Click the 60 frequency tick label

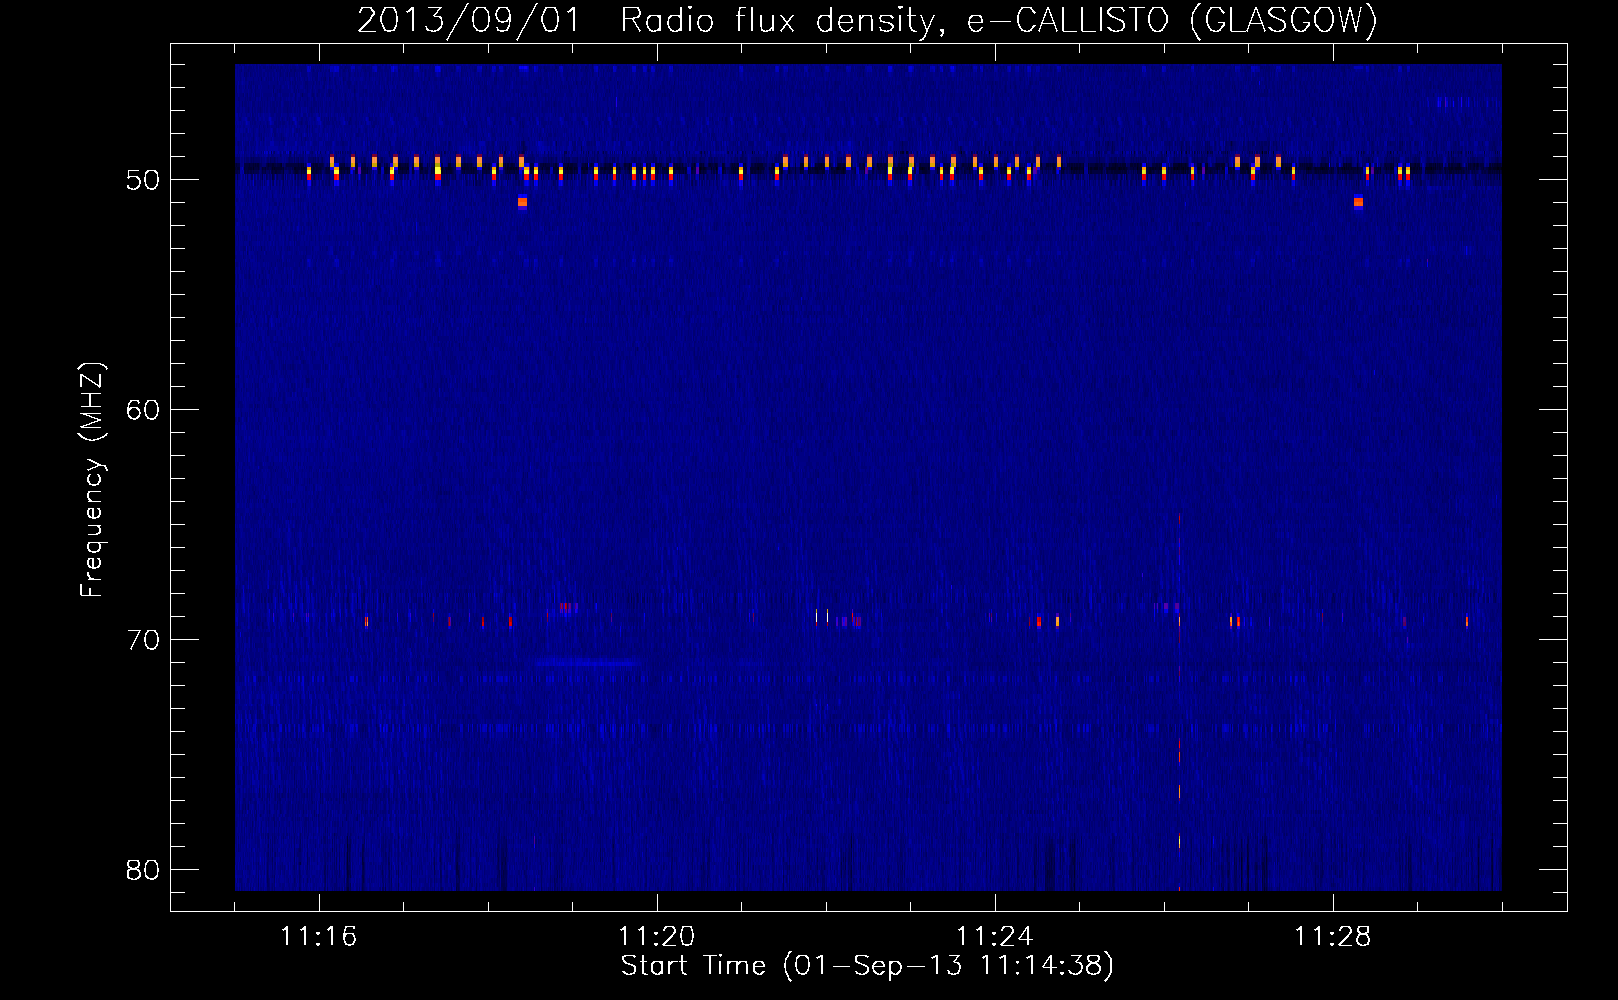143,410
